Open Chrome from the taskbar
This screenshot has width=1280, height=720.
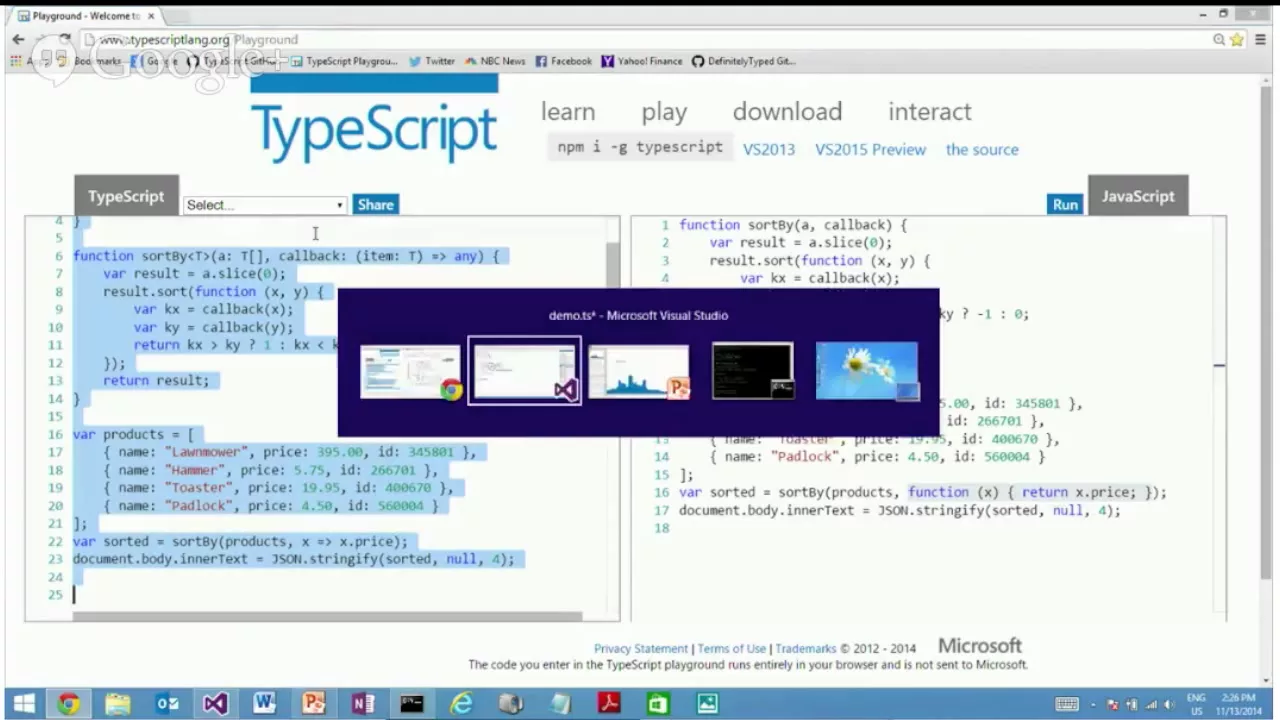click(68, 704)
